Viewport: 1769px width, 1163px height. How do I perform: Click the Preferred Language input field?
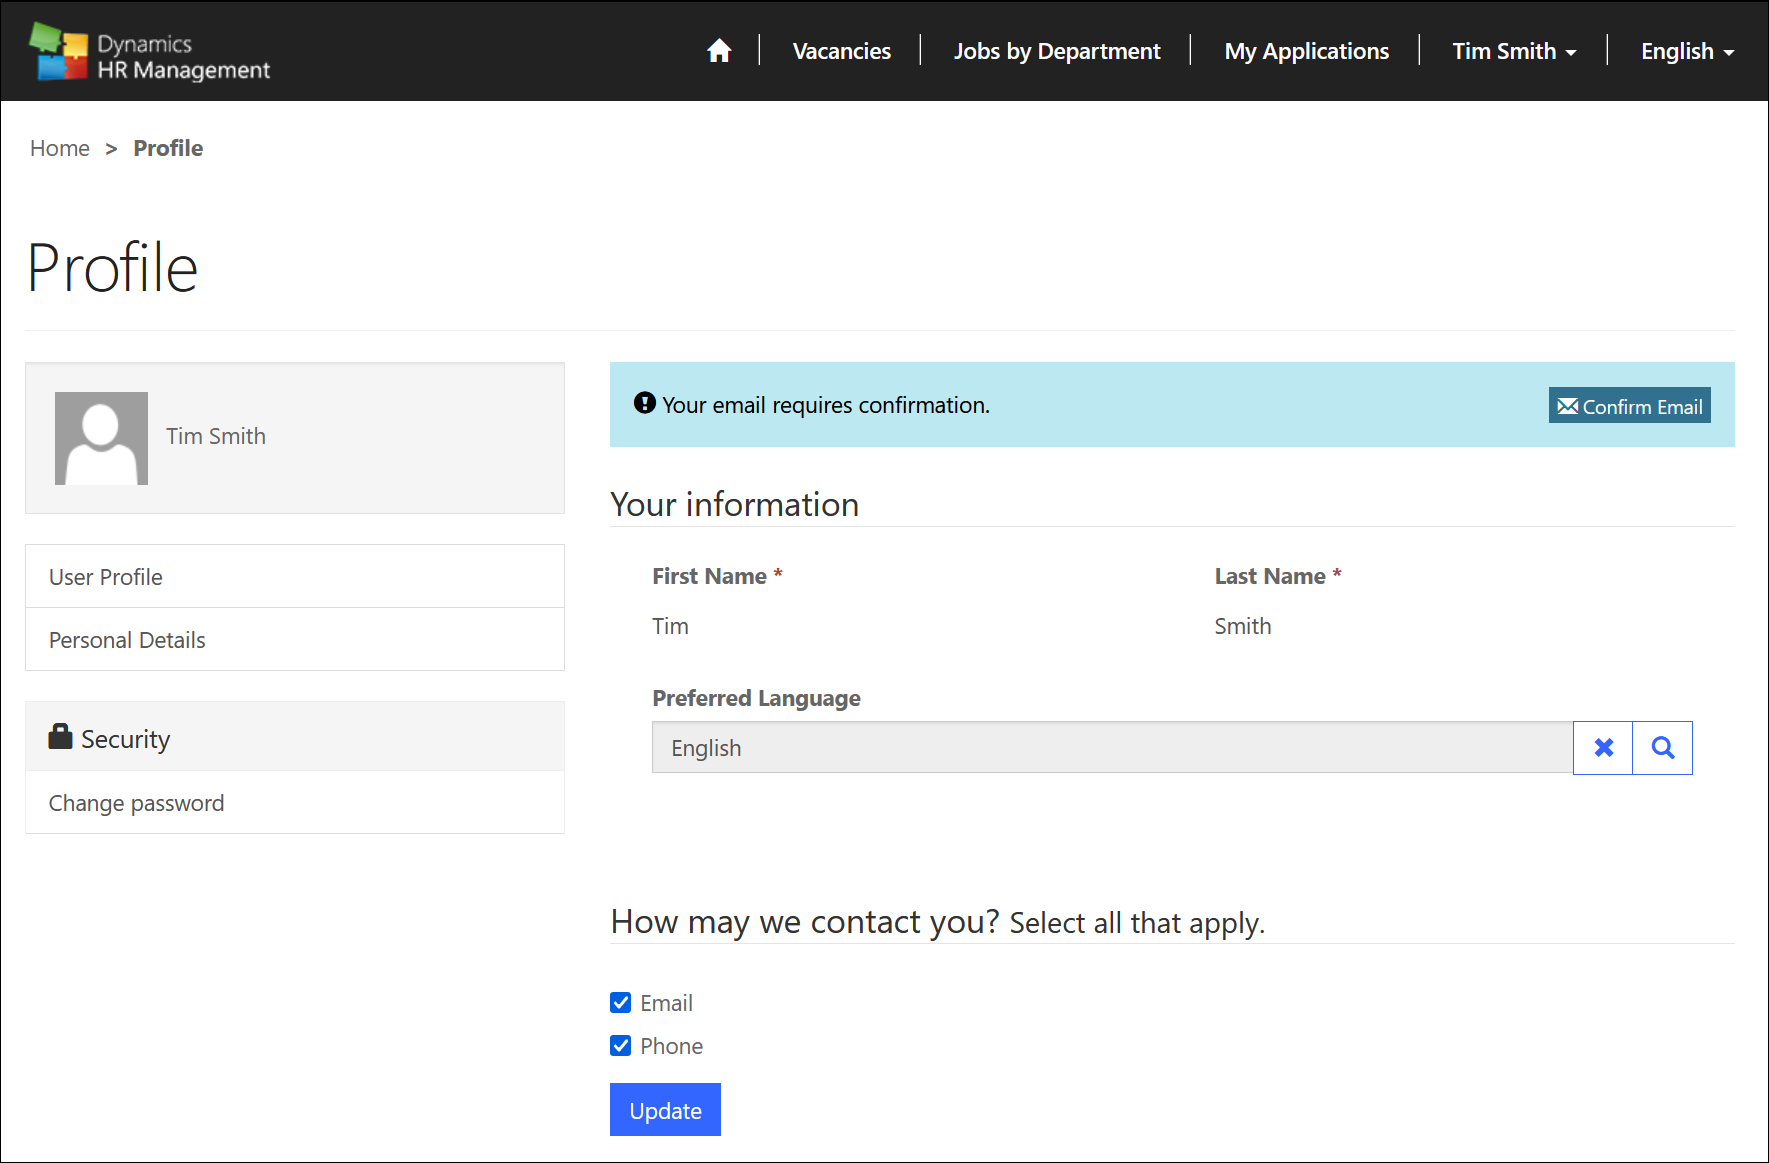1111,748
